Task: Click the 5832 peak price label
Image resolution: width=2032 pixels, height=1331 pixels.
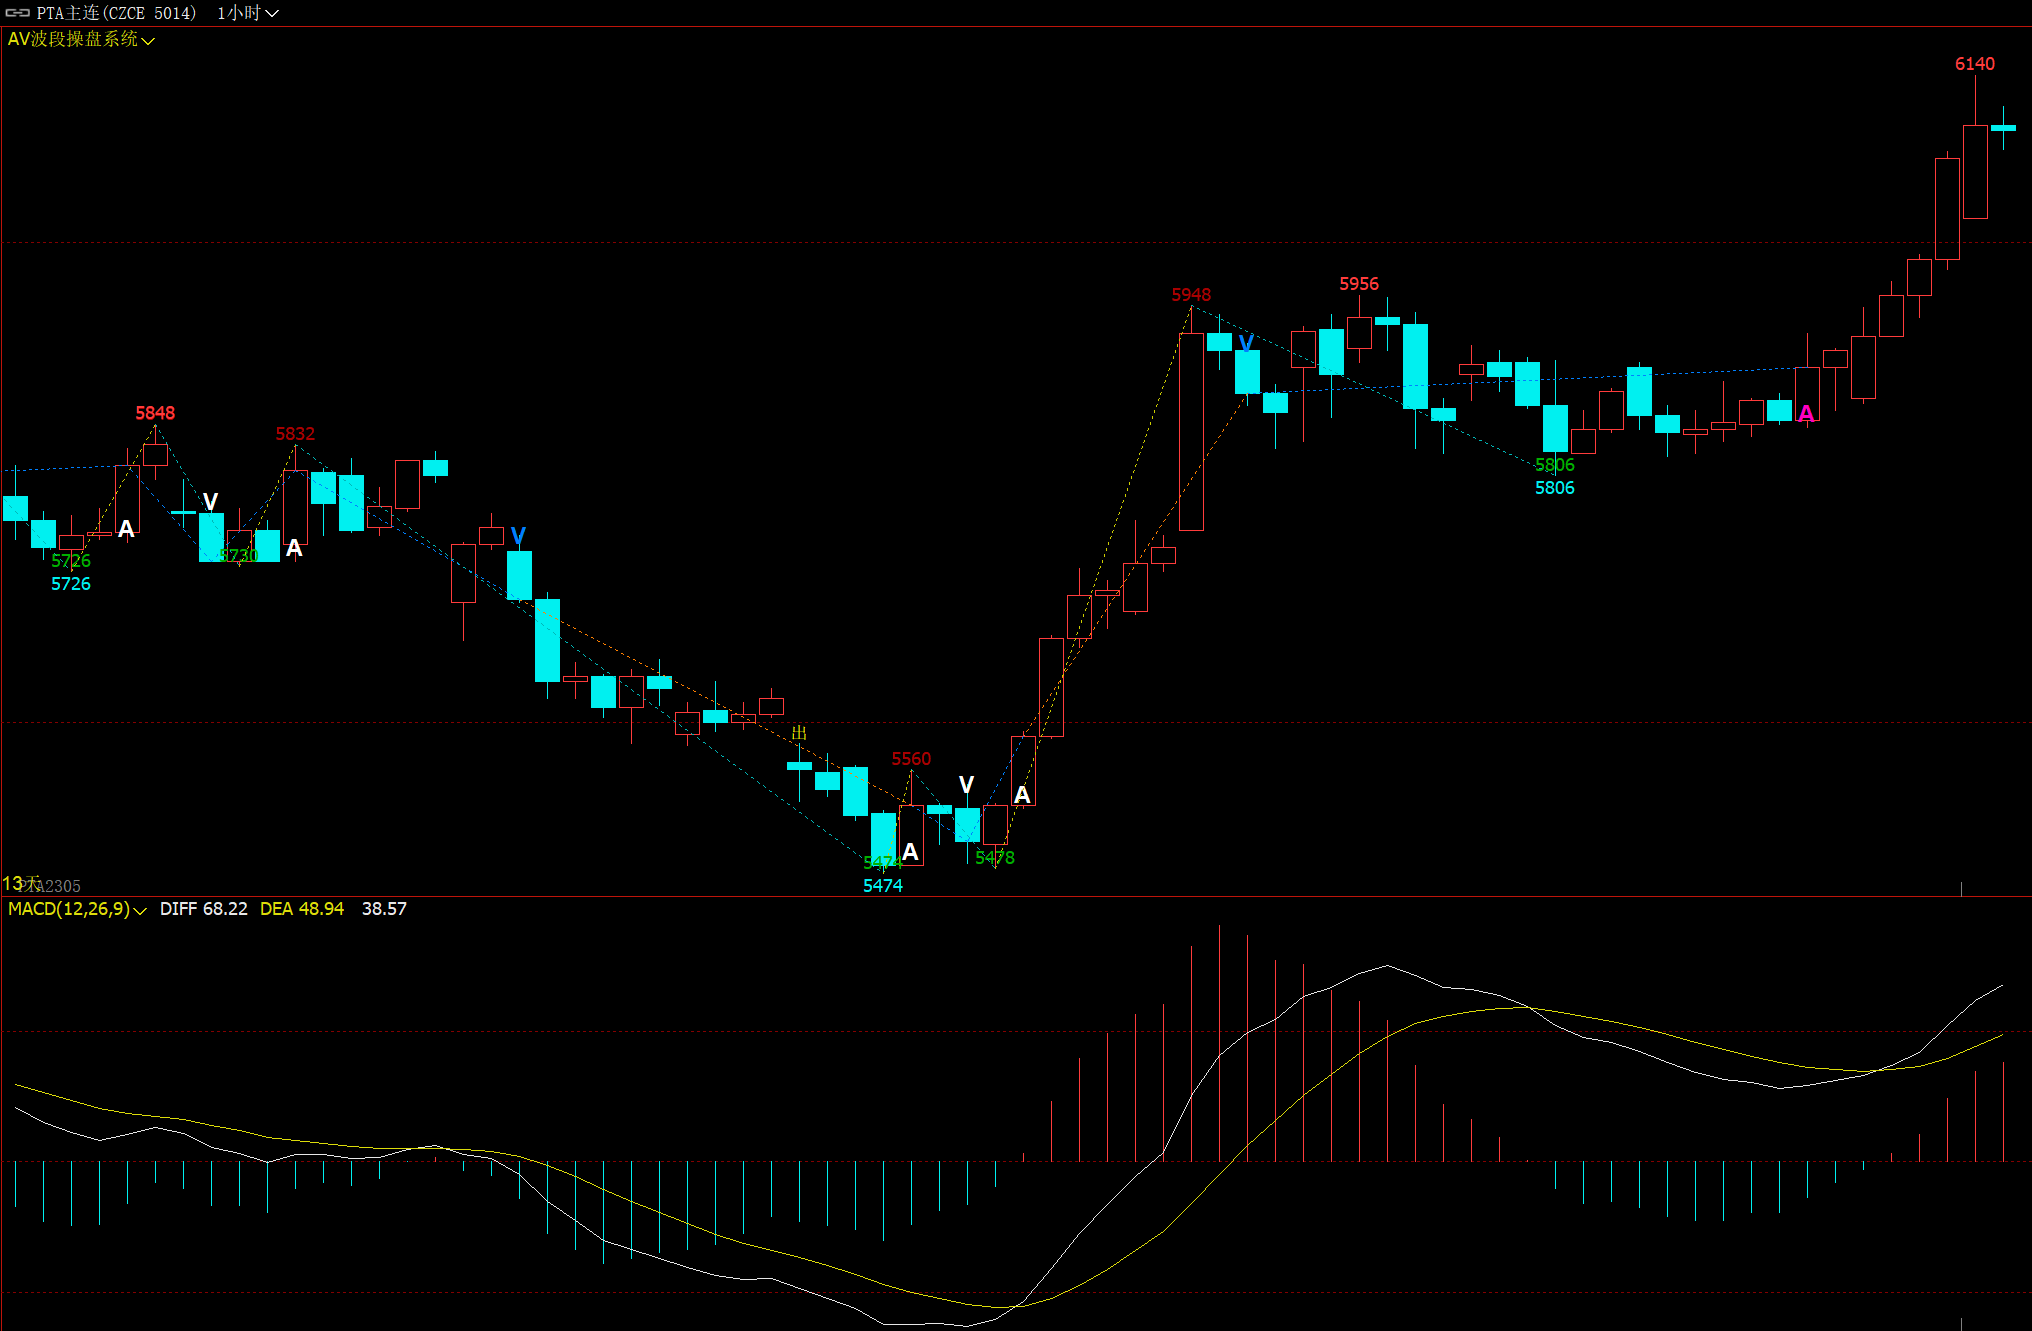Action: [295, 434]
